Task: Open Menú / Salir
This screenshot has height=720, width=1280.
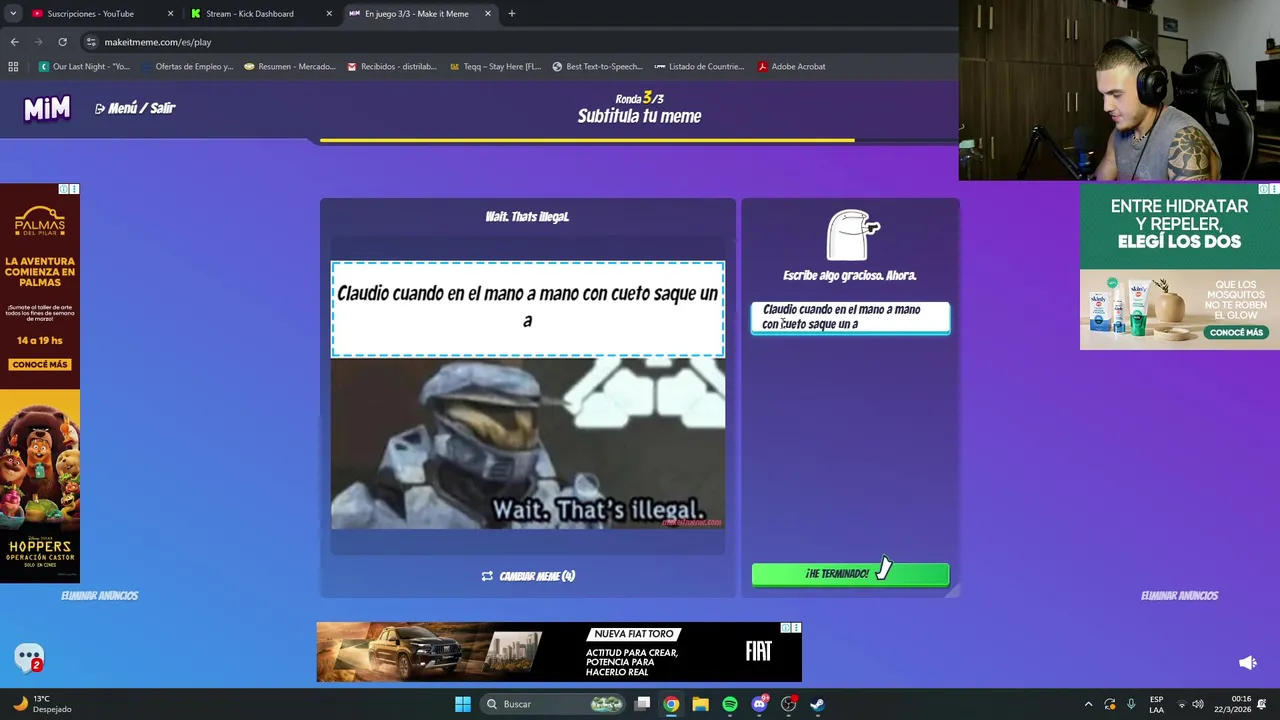Action: (x=135, y=108)
